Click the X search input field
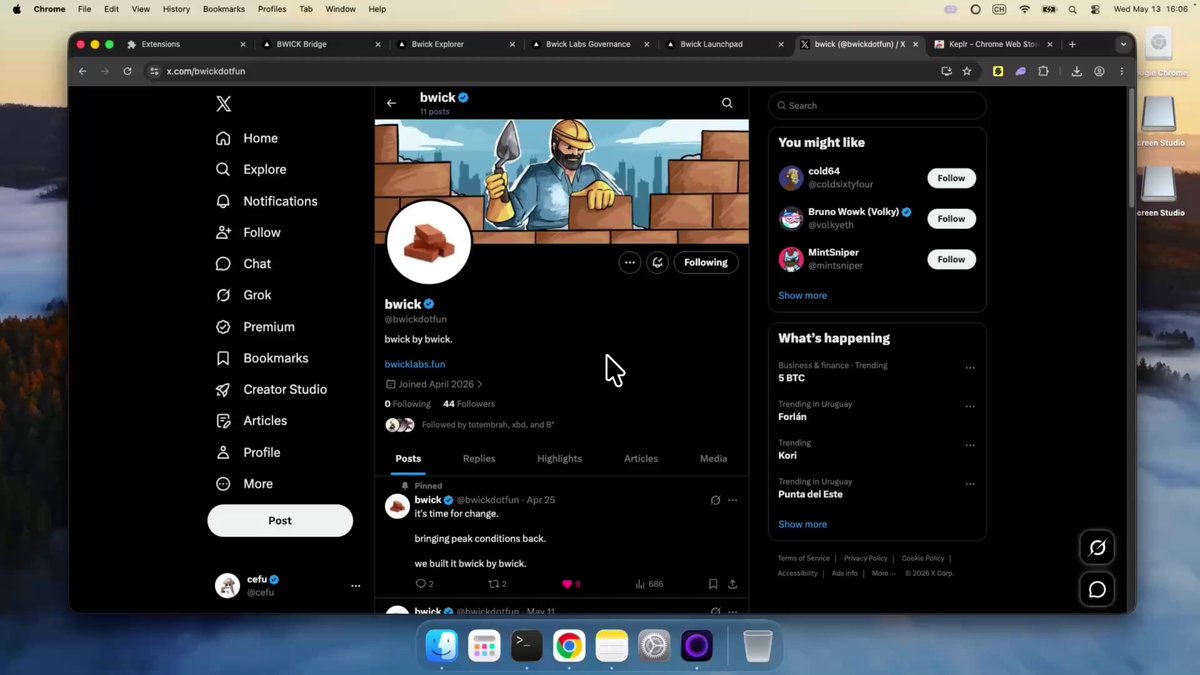Image resolution: width=1200 pixels, height=675 pixels. pyautogui.click(x=877, y=105)
